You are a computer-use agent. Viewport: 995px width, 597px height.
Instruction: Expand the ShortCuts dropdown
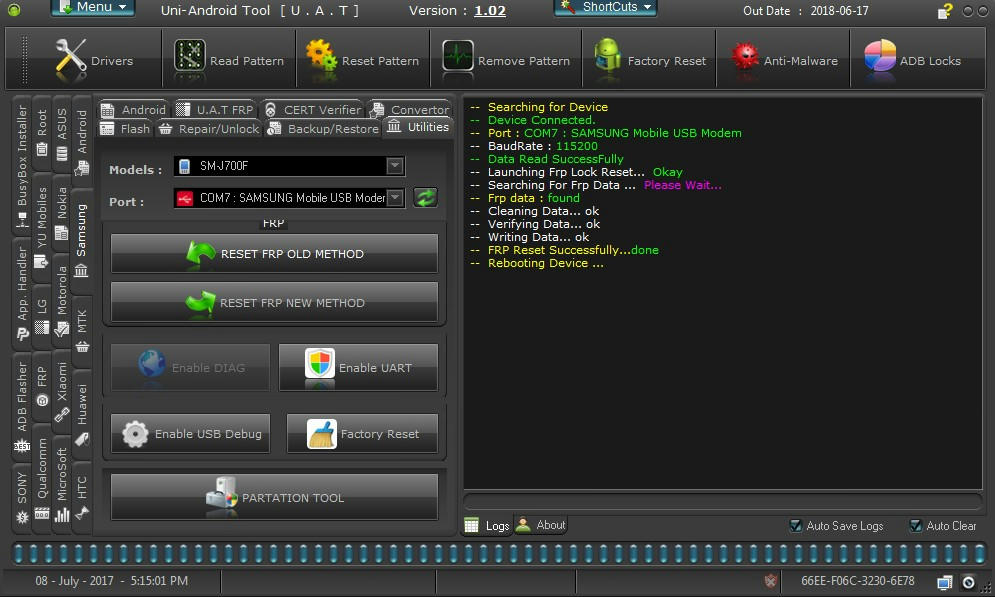[605, 8]
